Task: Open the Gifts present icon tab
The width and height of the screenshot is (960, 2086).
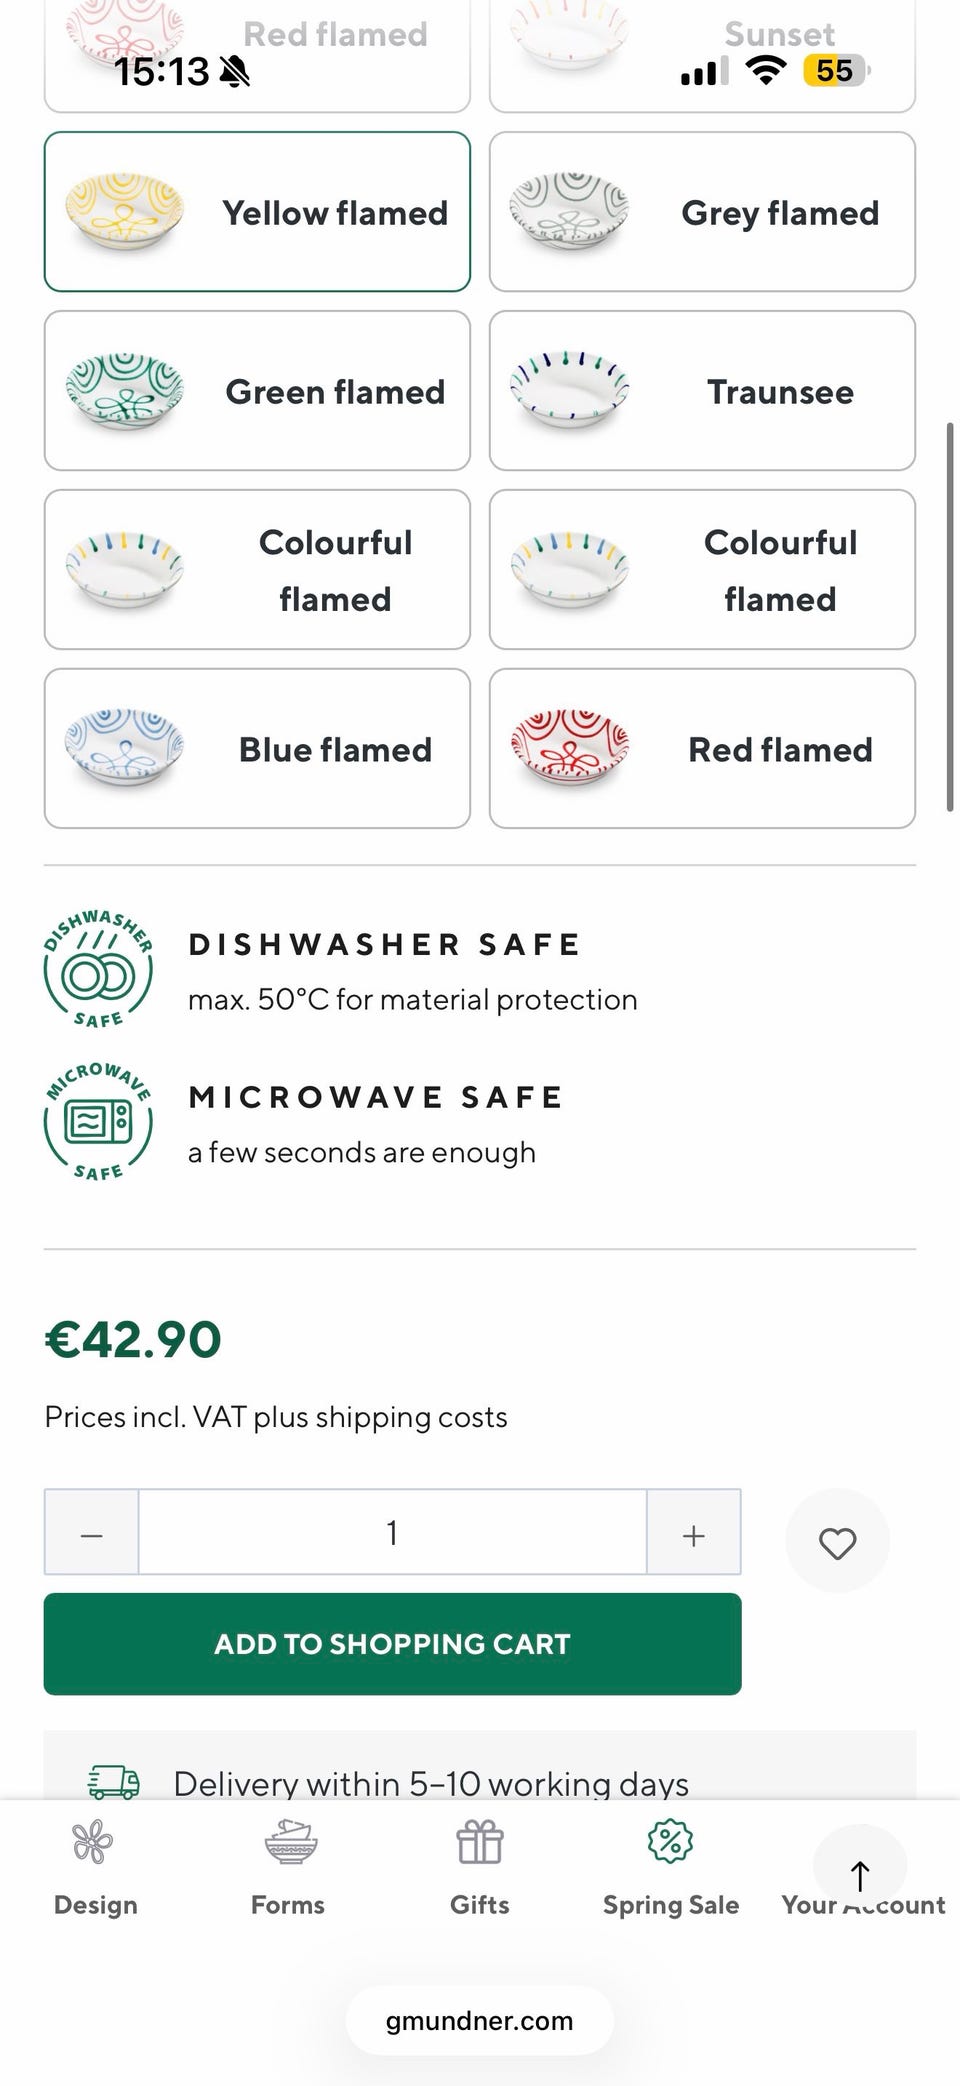Action: [480, 1843]
